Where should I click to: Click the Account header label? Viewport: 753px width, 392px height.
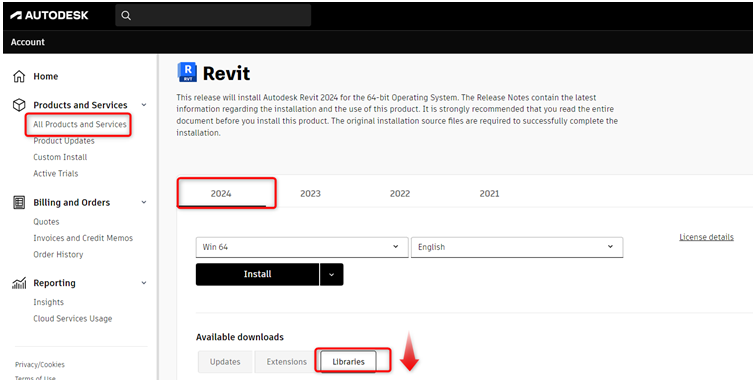pos(27,42)
